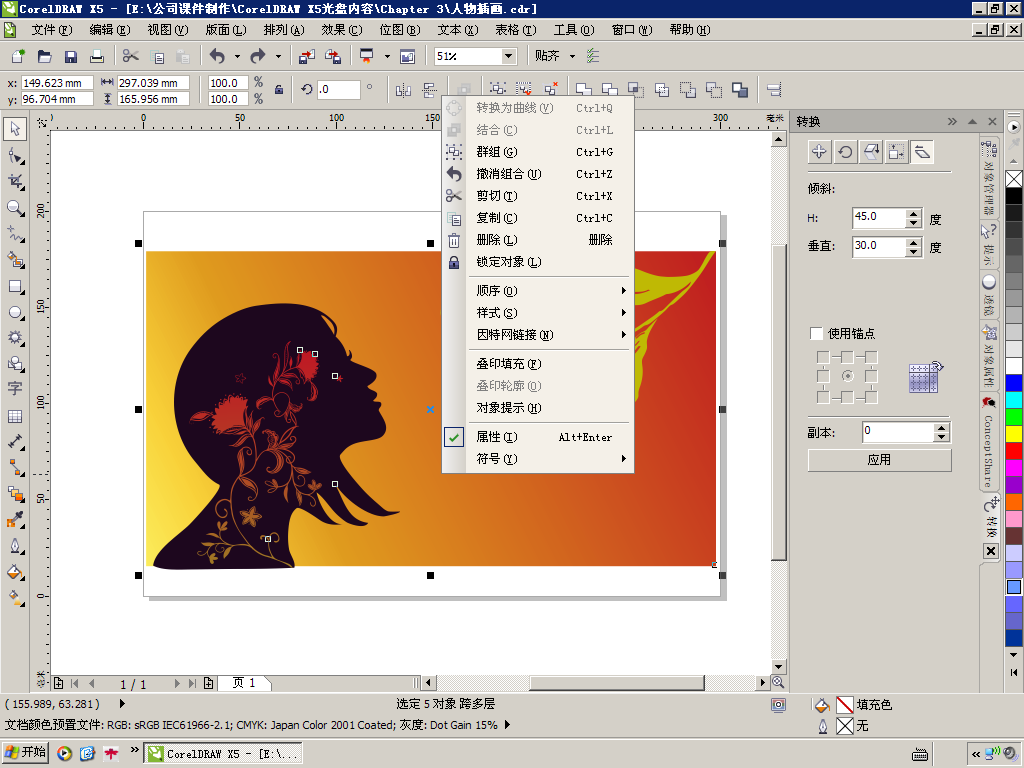This screenshot has width=1024, height=768.
Task: Select the center anchor point radio
Action: 847,376
